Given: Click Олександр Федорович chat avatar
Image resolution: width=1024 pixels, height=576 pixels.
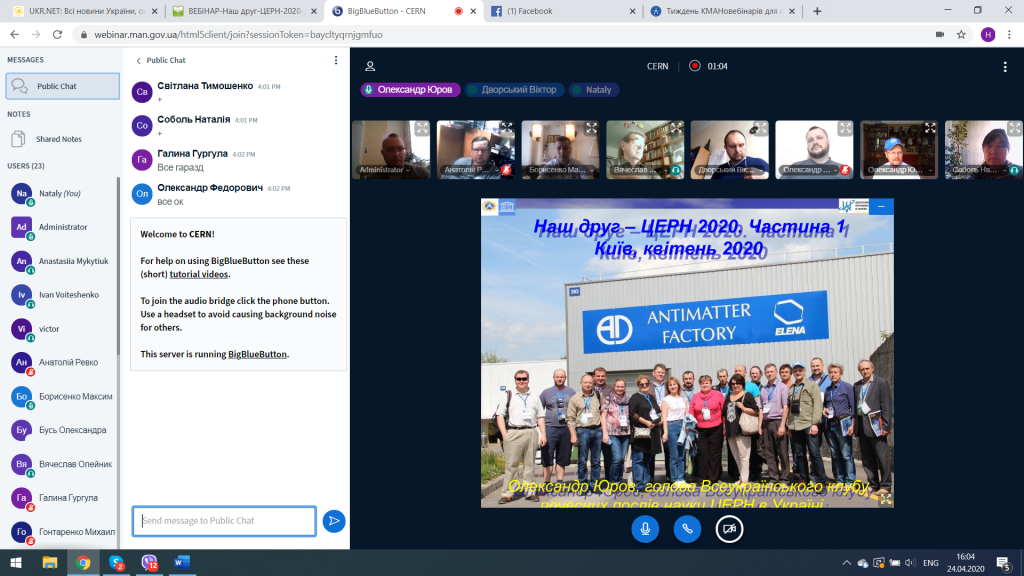Looking at the screenshot, I should pyautogui.click(x=142, y=193).
